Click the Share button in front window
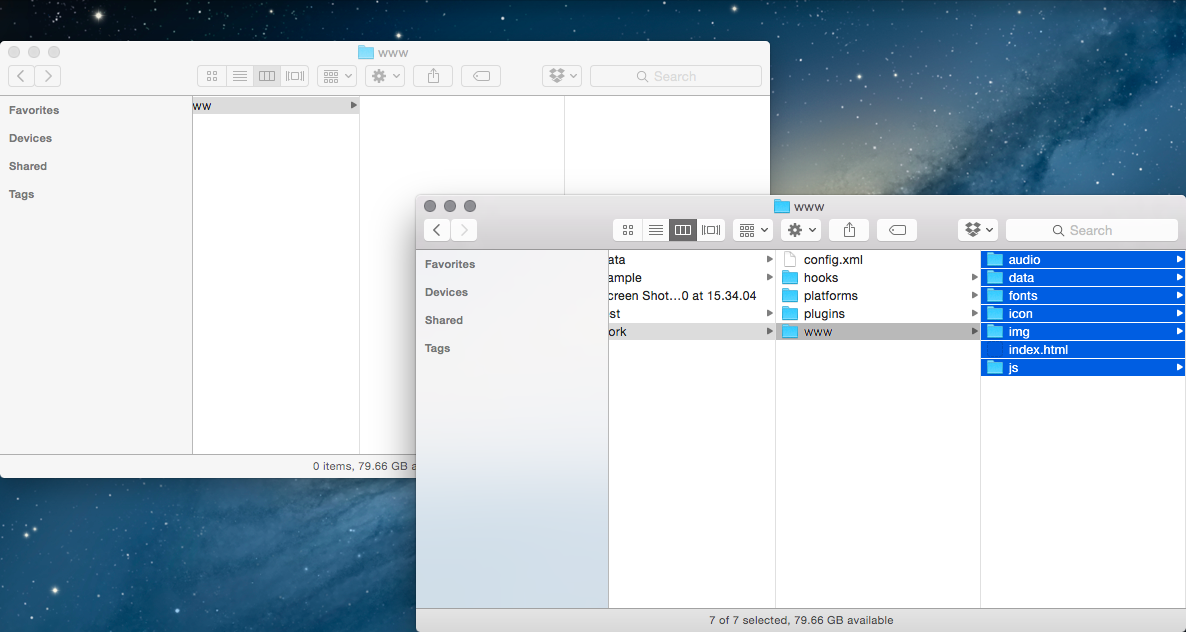Image resolution: width=1186 pixels, height=632 pixels. click(x=849, y=230)
